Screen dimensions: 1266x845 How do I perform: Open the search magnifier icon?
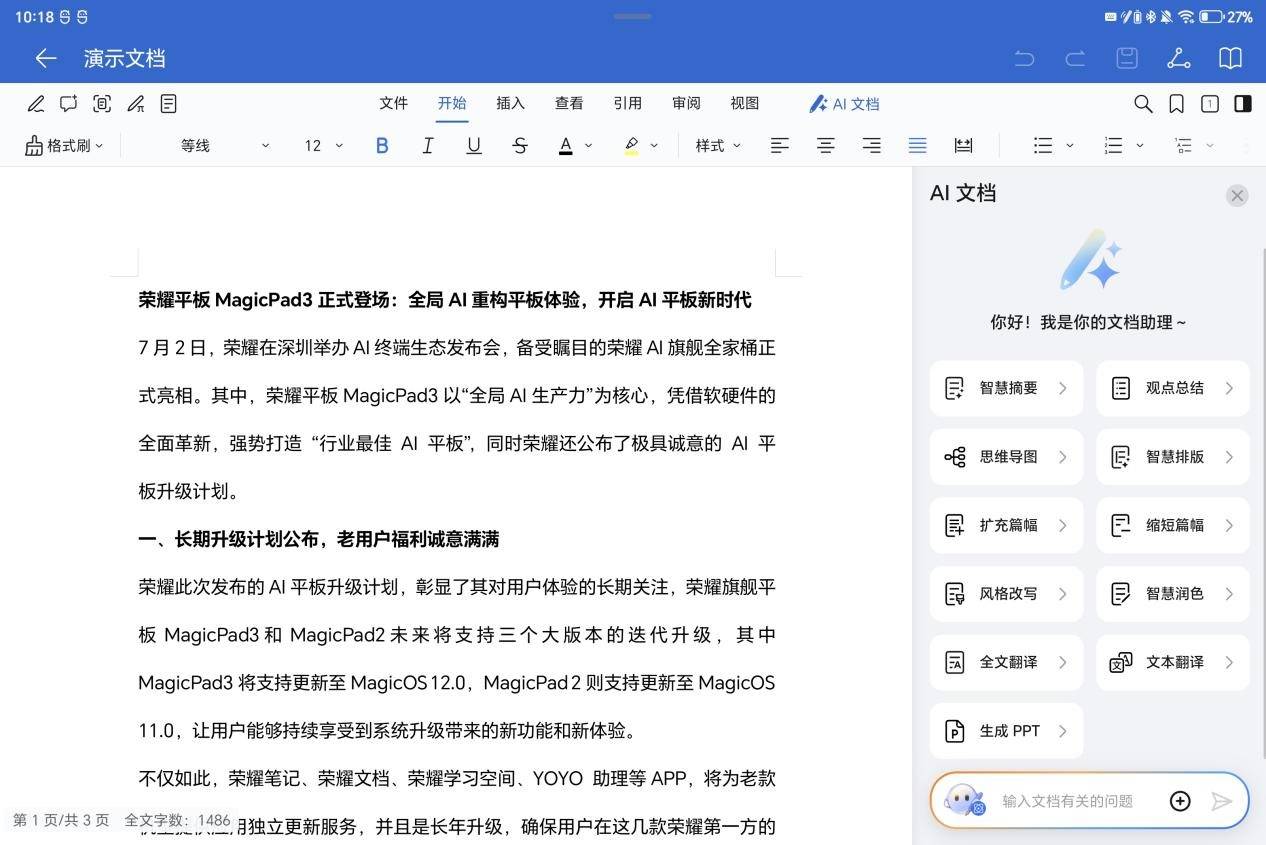click(1143, 104)
